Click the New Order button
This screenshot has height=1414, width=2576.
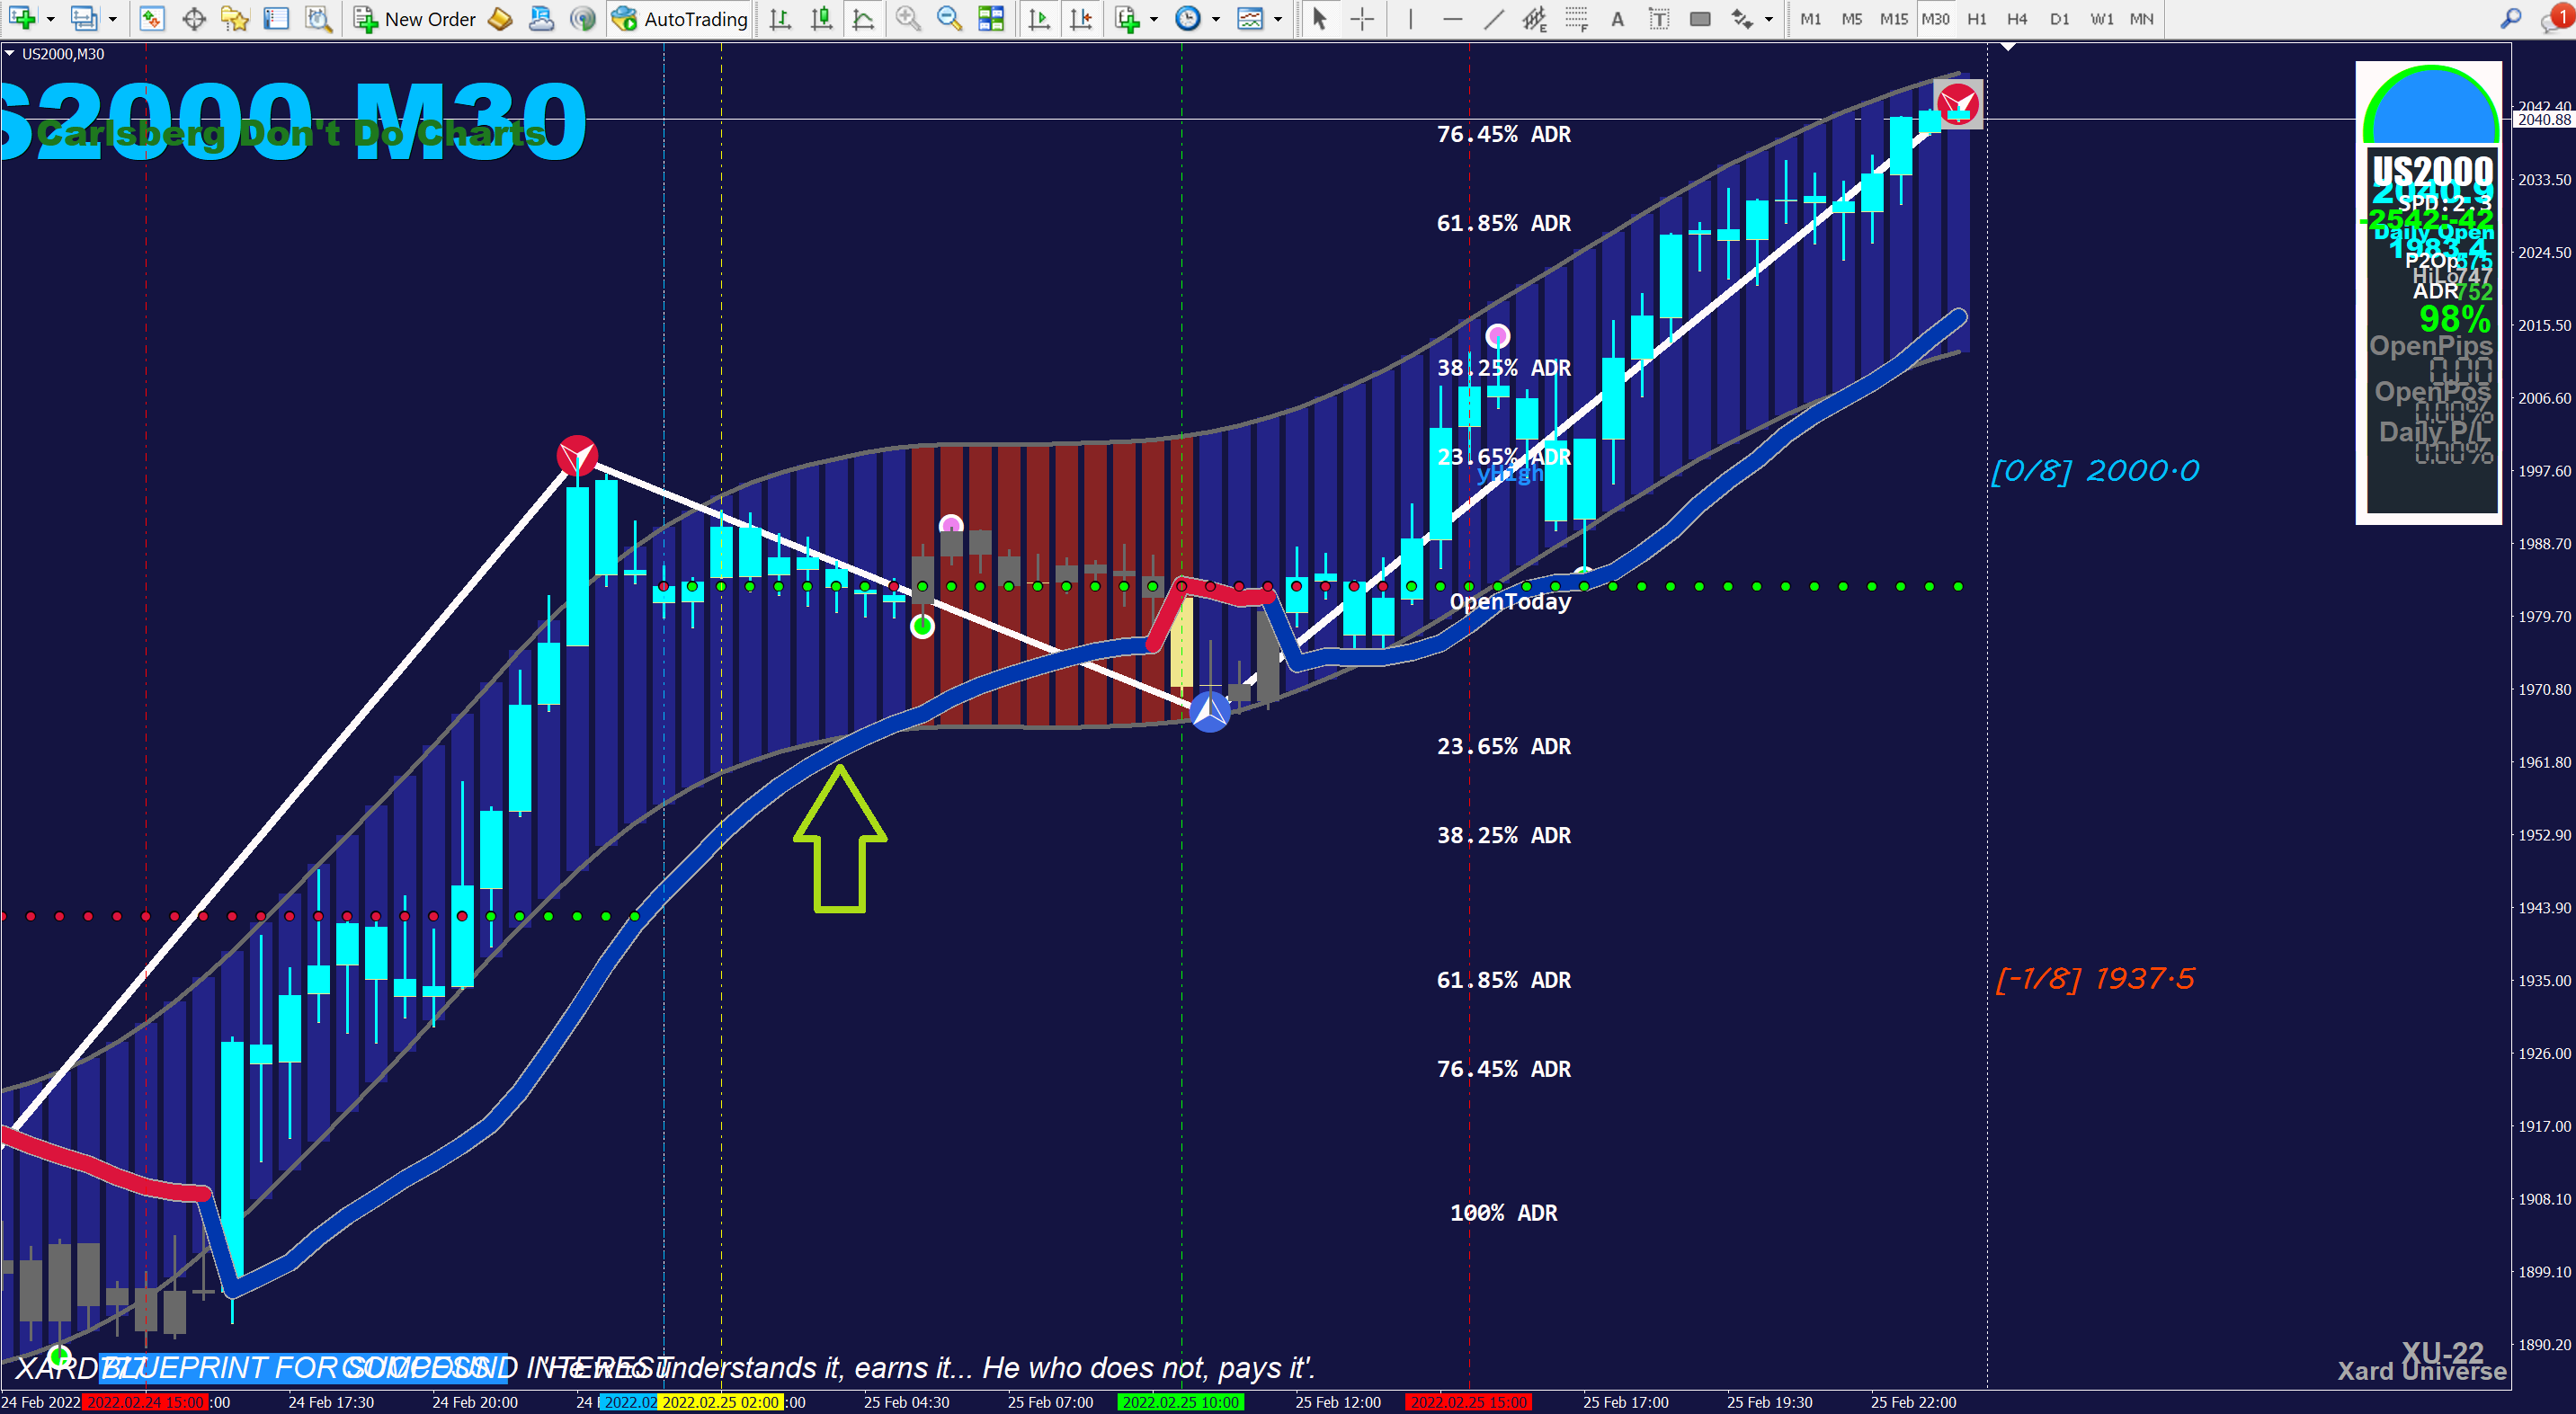[x=416, y=19]
